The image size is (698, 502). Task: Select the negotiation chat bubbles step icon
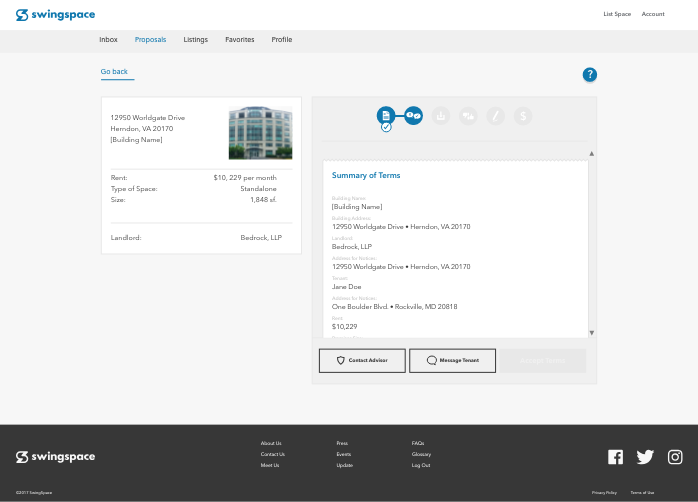coord(414,116)
